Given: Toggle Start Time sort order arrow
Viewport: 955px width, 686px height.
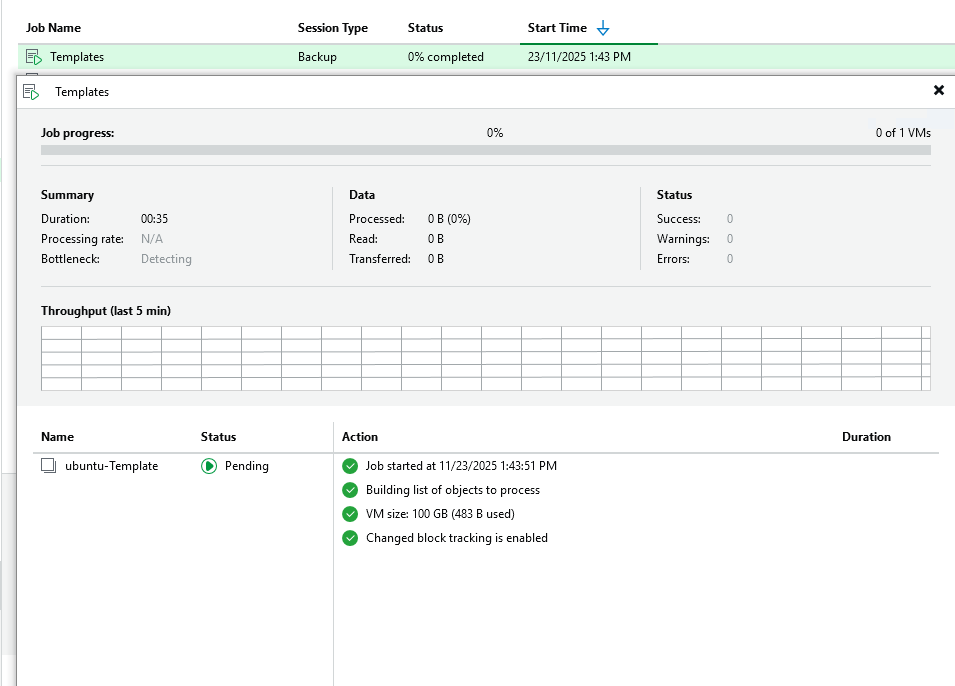Looking at the screenshot, I should 602,29.
